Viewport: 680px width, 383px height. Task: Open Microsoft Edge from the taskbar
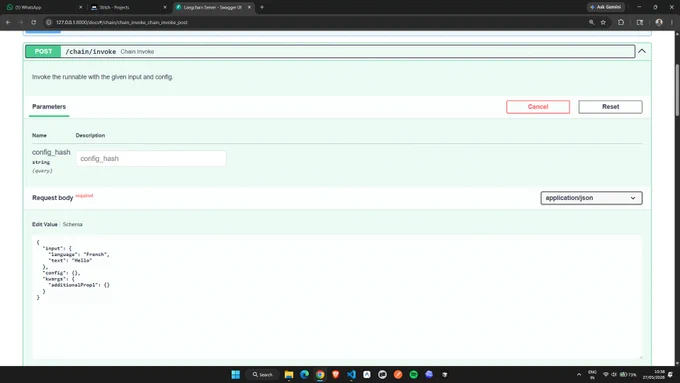coord(304,374)
